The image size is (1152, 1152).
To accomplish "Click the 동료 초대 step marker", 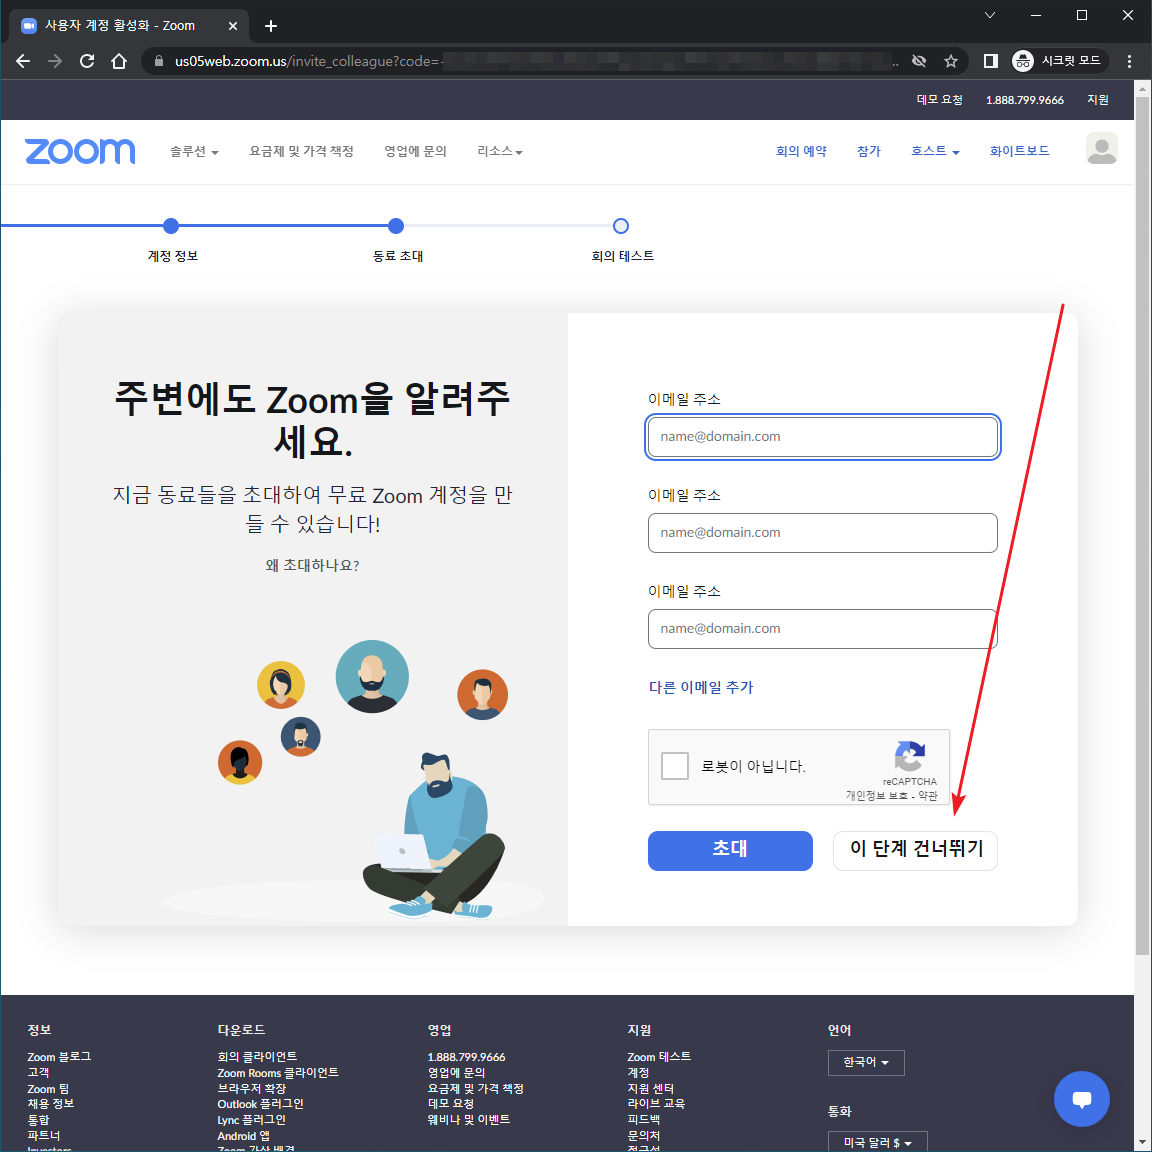I will (x=396, y=226).
